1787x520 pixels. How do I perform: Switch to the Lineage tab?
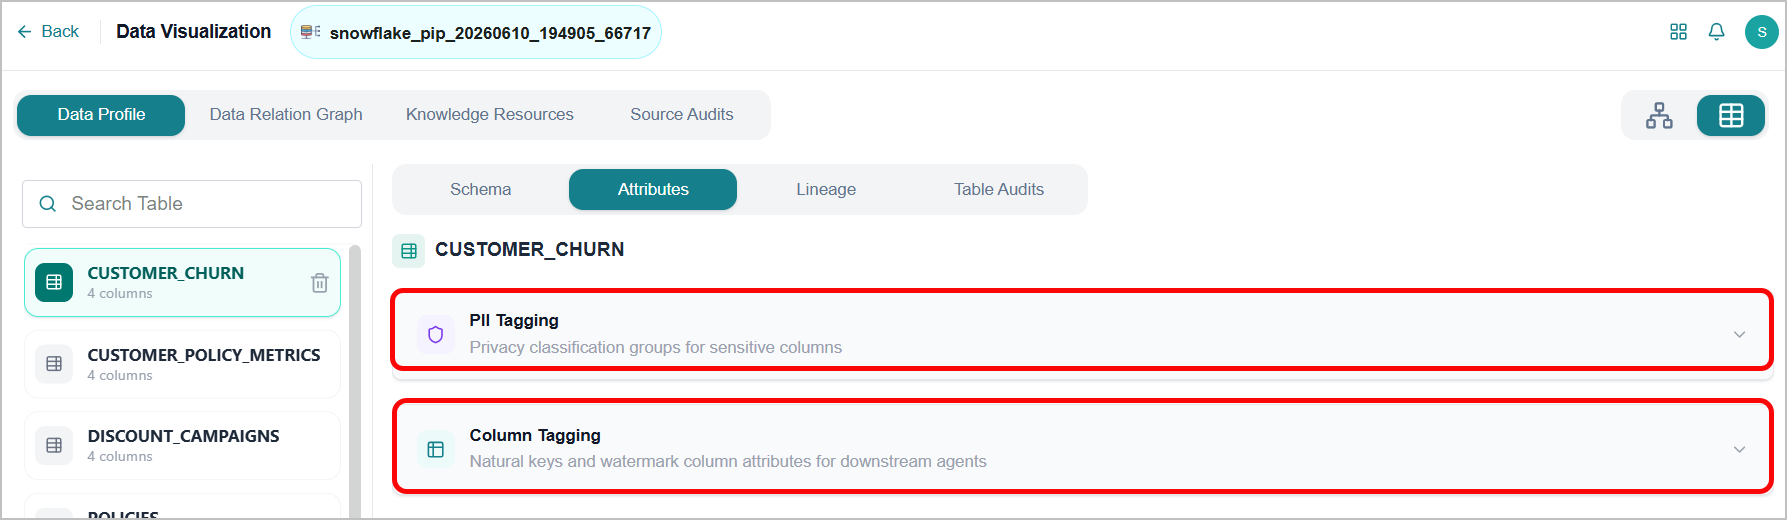(x=826, y=189)
